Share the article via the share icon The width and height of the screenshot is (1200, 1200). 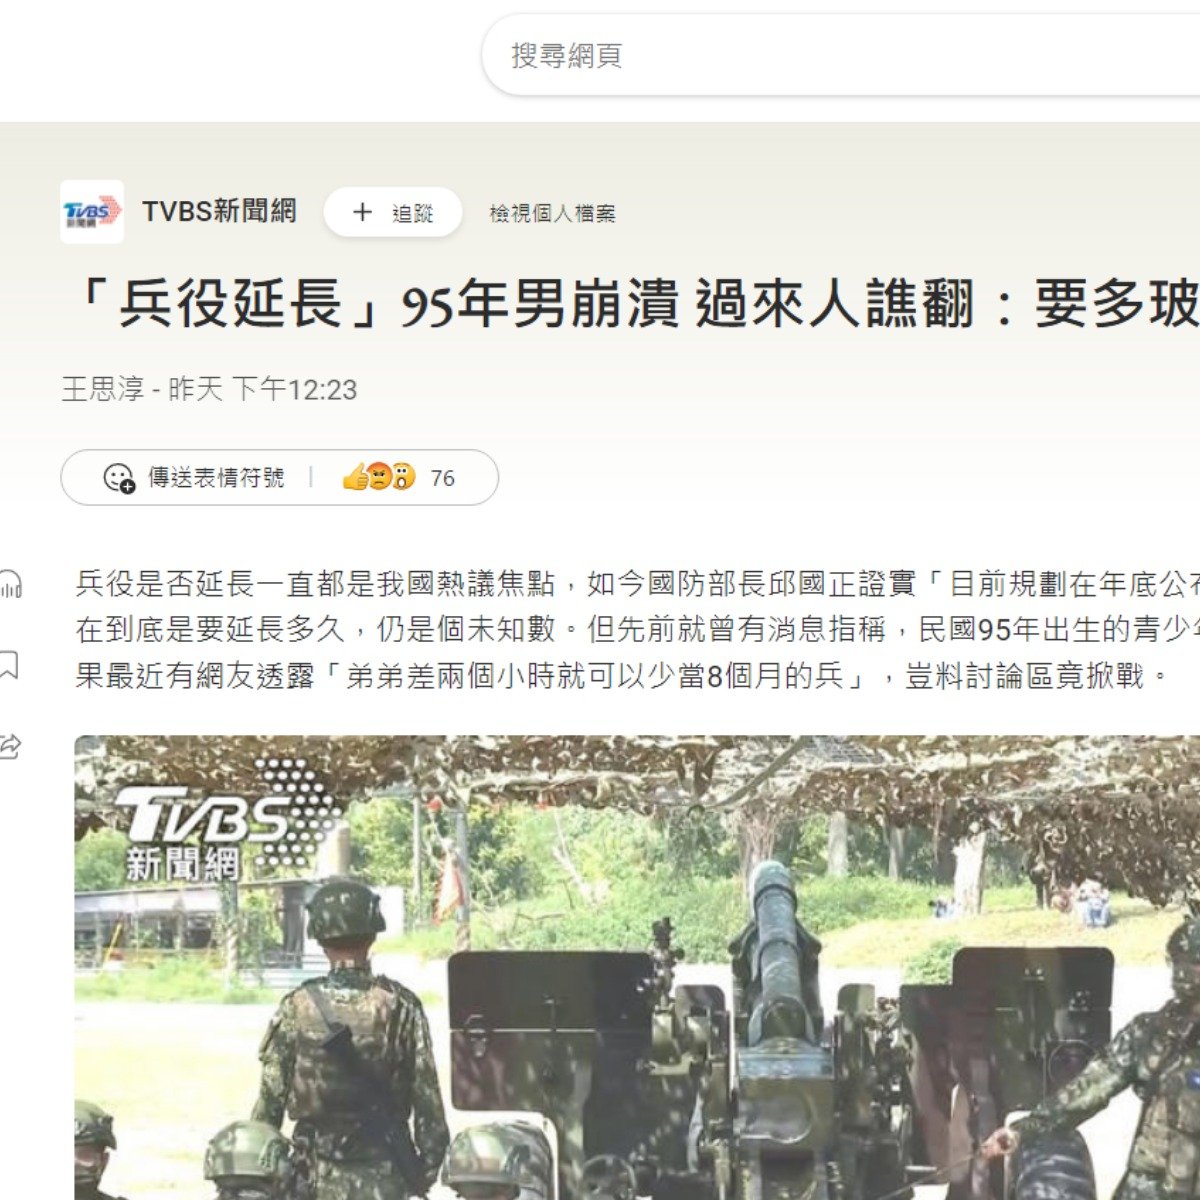9,746
